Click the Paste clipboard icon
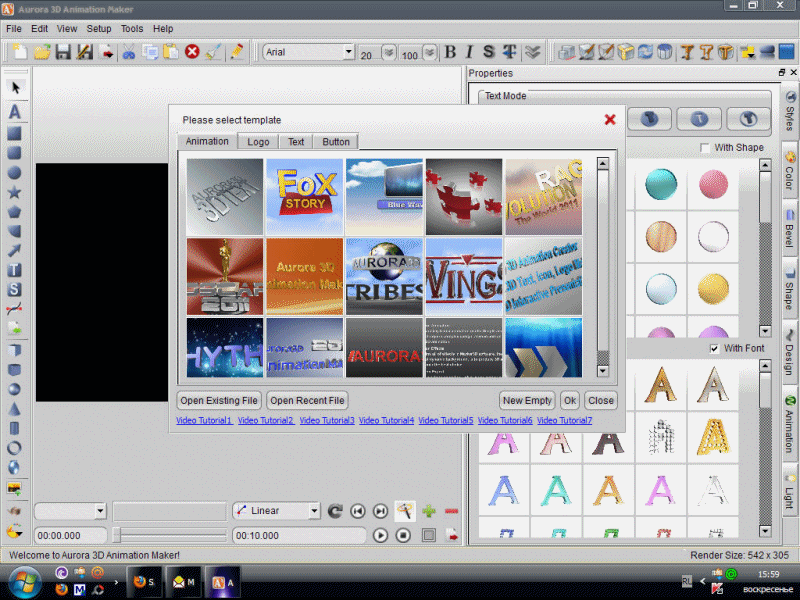This screenshot has width=800, height=600. click(171, 52)
